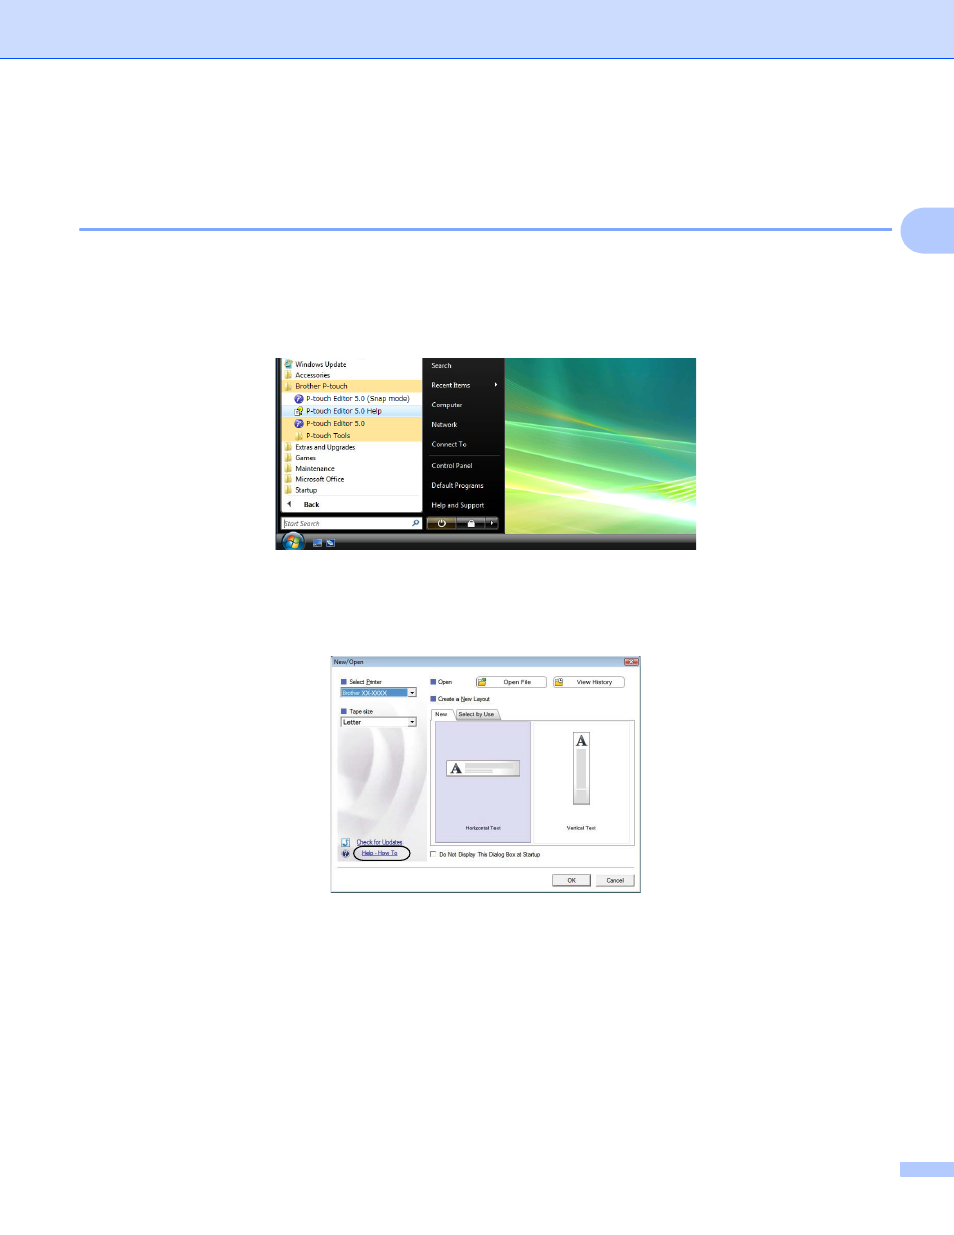Click the Open File button

coord(511,682)
